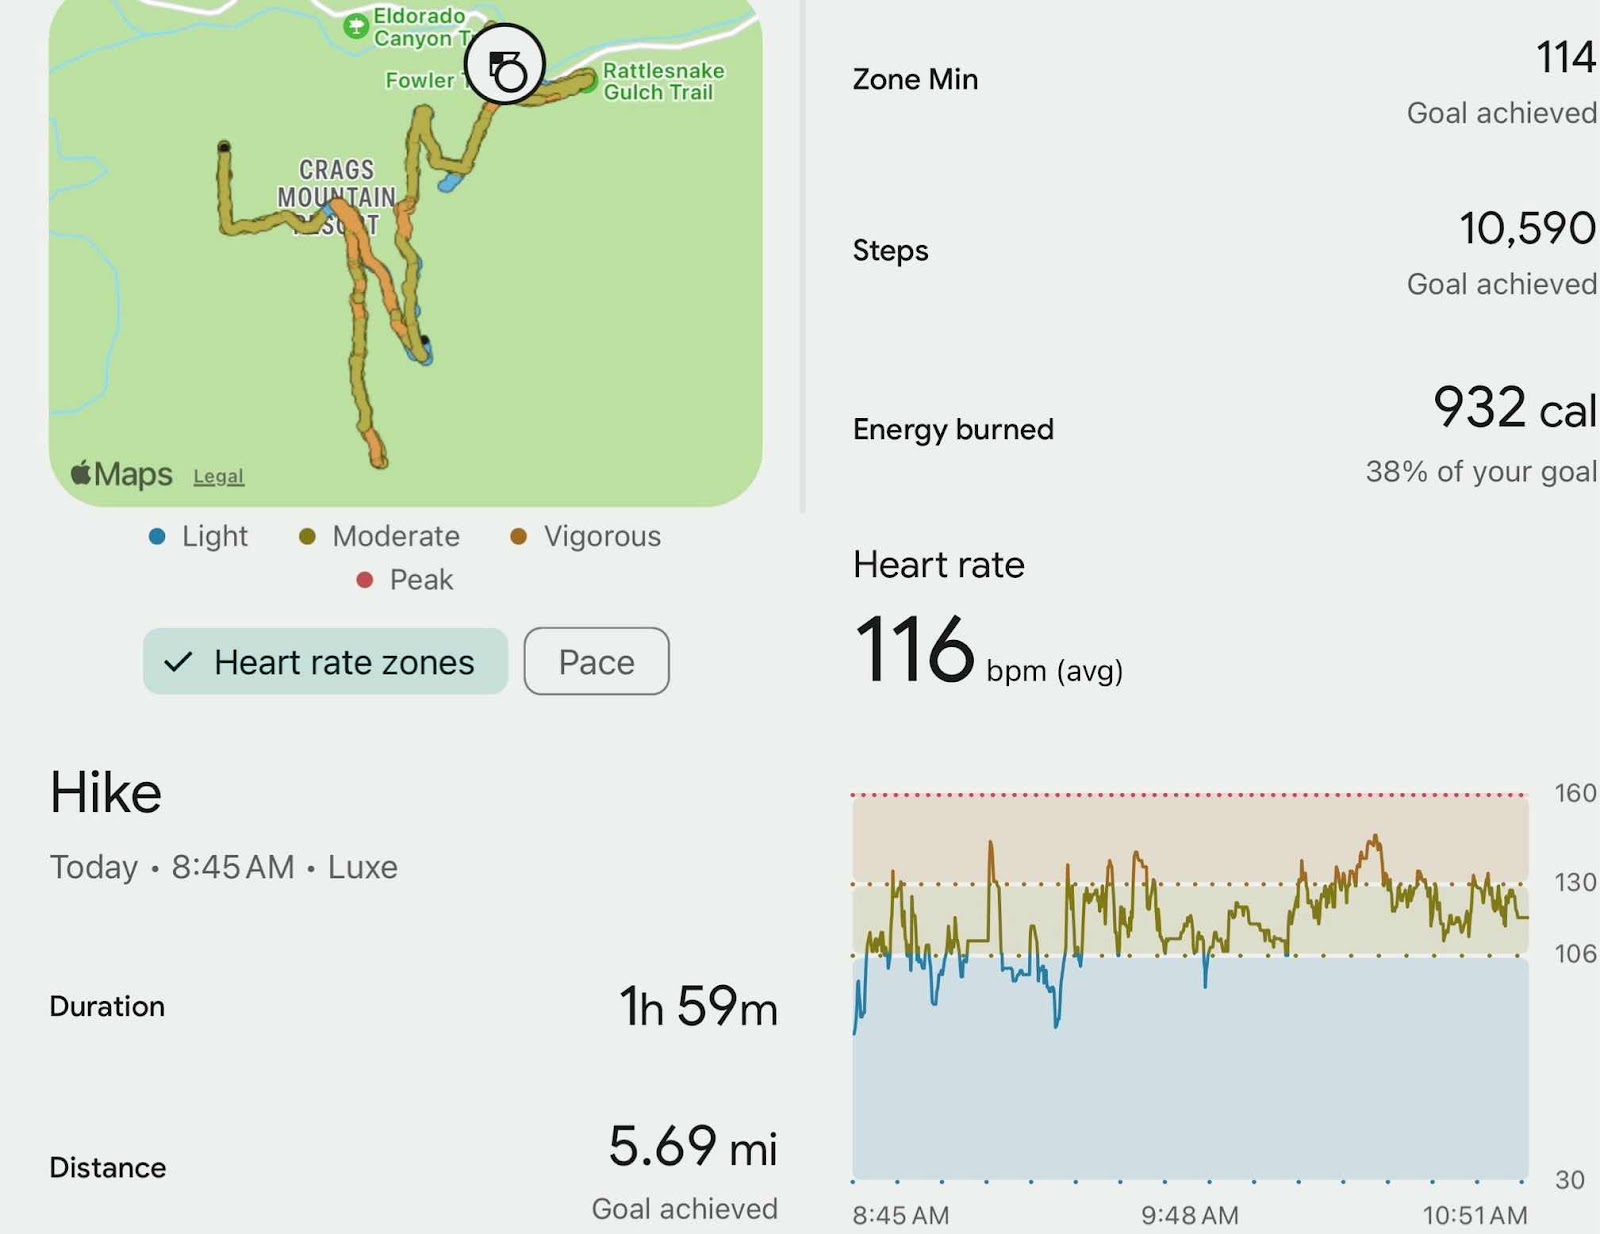Viewport: 1600px width, 1234px height.
Task: Click the Rattlesnake Gulch Trail label
Action: [663, 81]
